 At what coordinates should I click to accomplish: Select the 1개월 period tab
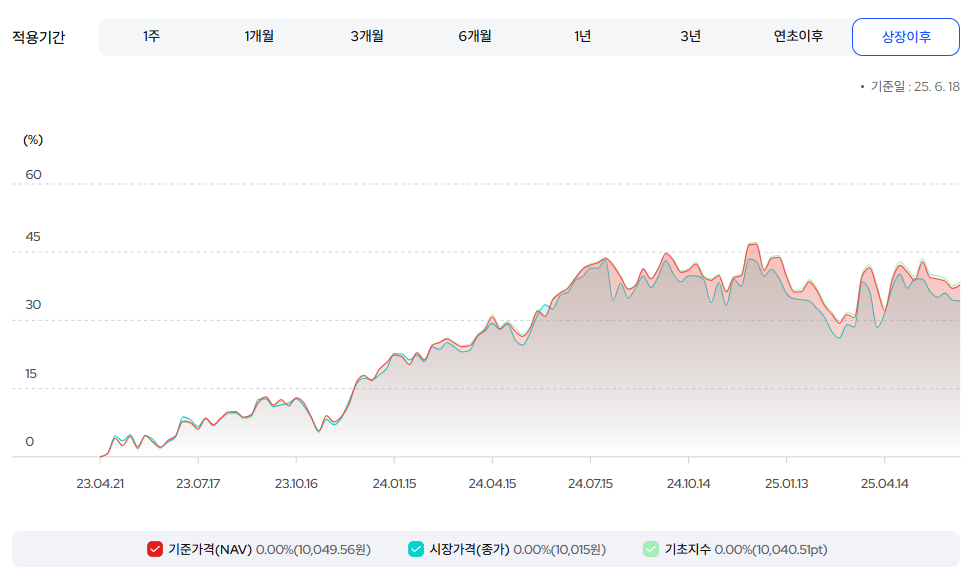259,37
